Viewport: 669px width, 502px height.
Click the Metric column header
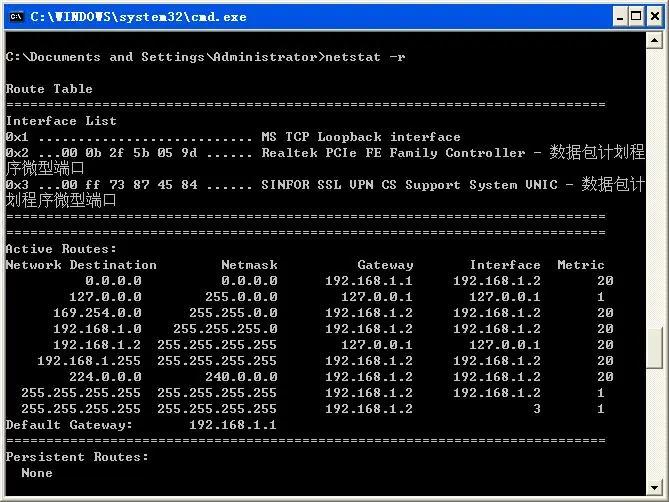tap(581, 265)
